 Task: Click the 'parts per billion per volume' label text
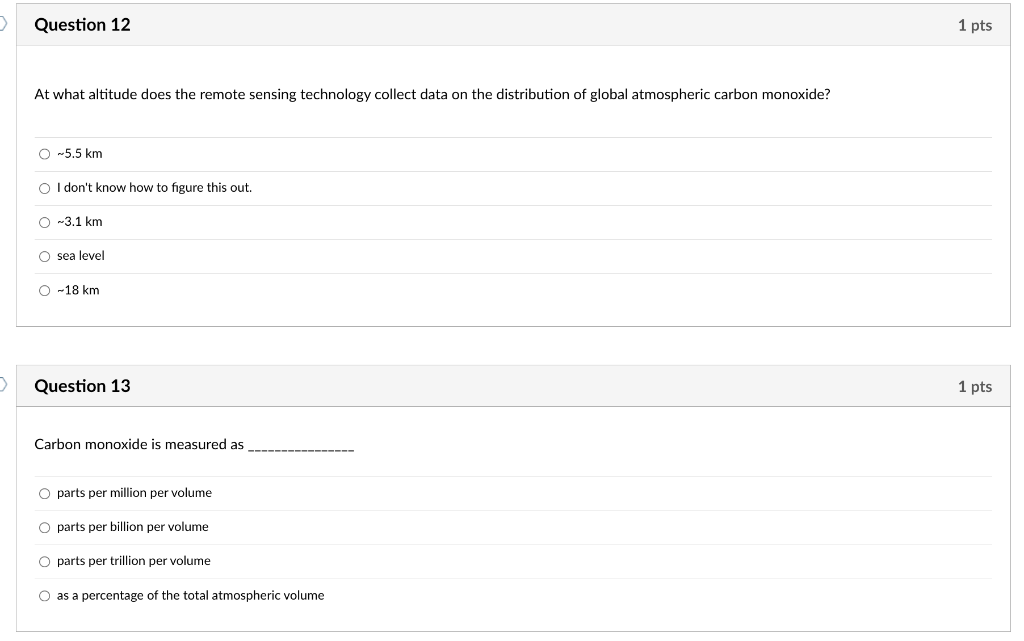[133, 527]
